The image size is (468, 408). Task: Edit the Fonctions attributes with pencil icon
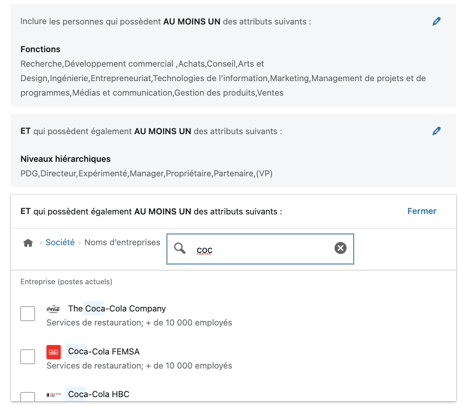tap(436, 21)
